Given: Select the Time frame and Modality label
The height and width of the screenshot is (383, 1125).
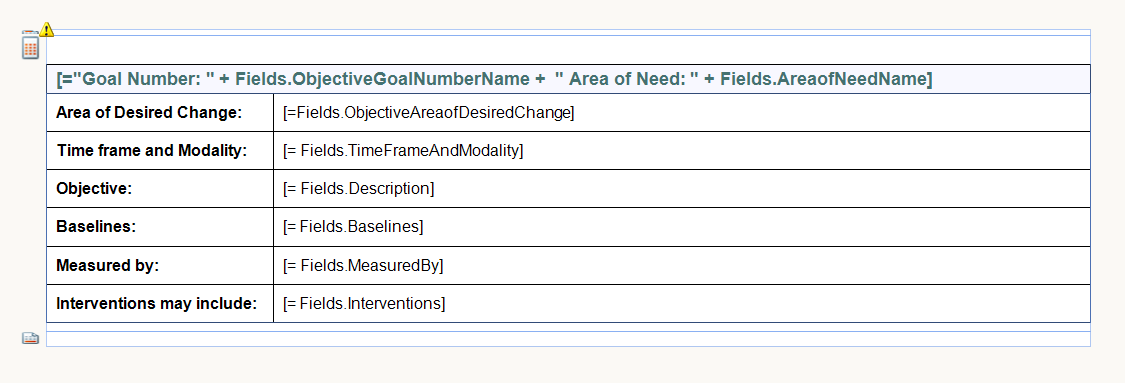Looking at the screenshot, I should [160, 151].
